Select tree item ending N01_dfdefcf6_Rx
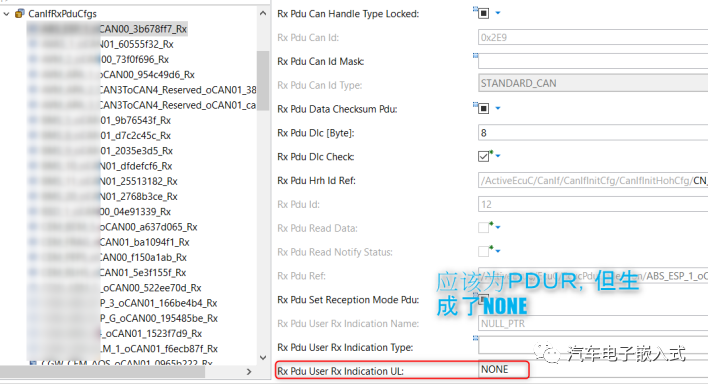The image size is (708, 384). point(100,166)
